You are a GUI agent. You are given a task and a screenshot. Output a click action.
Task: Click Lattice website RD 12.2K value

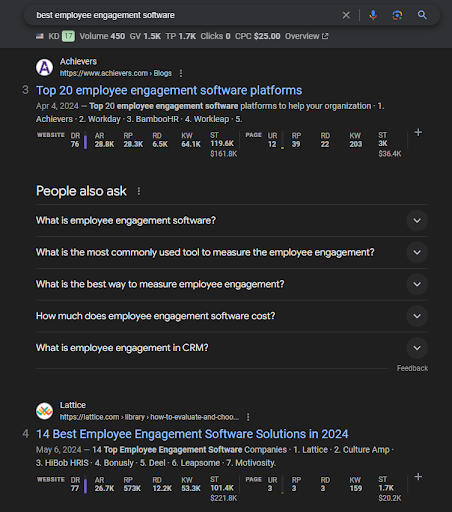click(x=162, y=488)
